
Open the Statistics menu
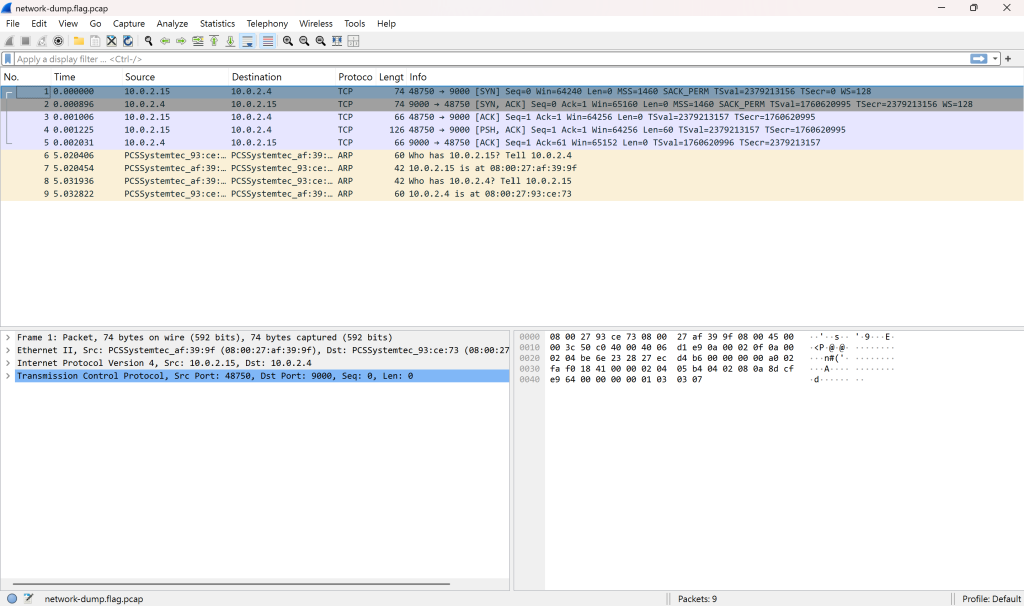(217, 24)
